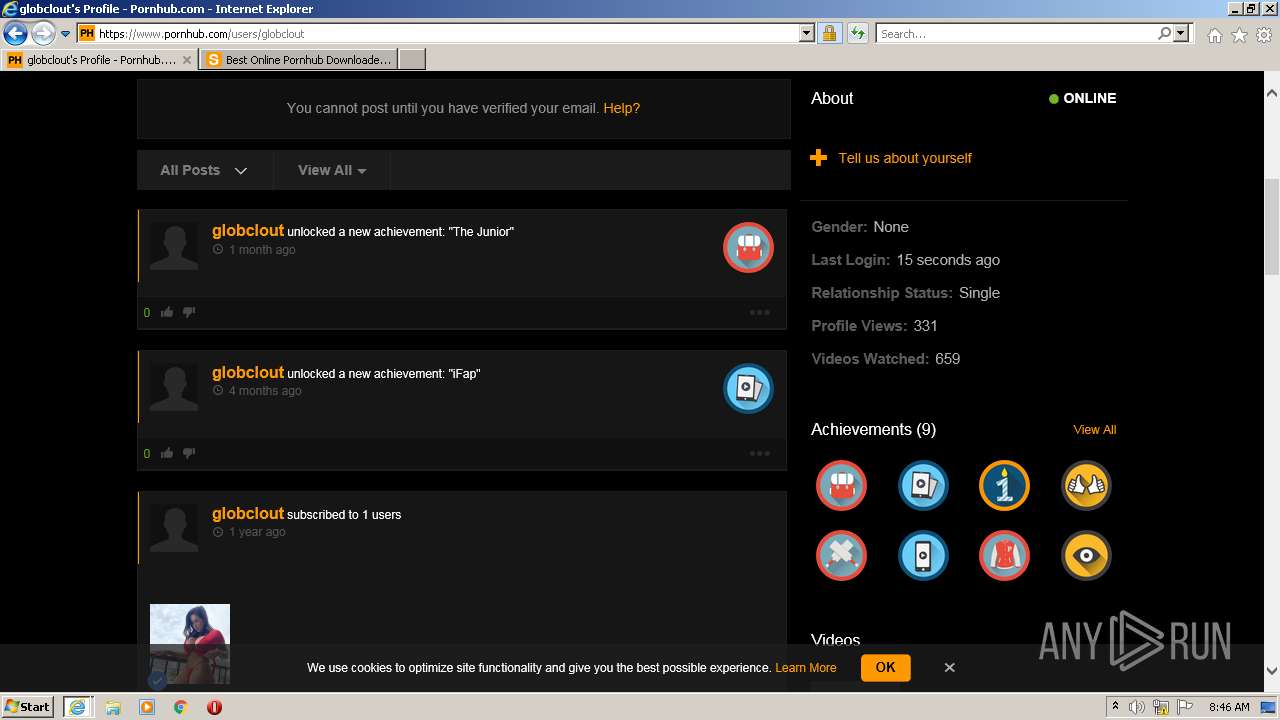Viewport: 1280px width, 720px height.
Task: Open the search provider dropdown arrow
Action: [x=1181, y=34]
